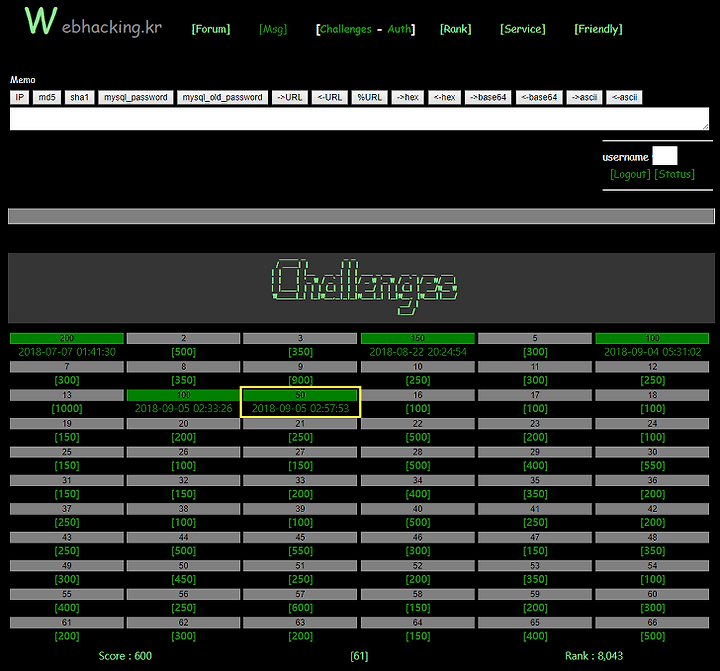720x671 pixels.
Task: Click the %URL button
Action: click(x=370, y=97)
